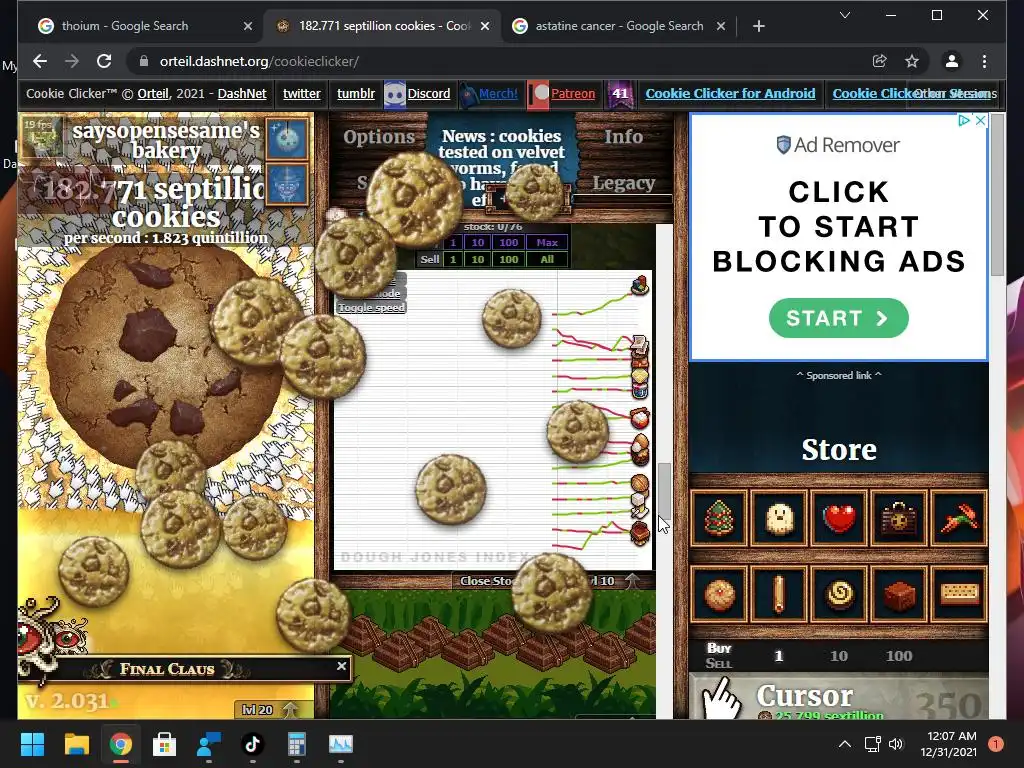Buy the swirl pinwheel cookie upgrade
This screenshot has width=1024, height=768.
point(839,594)
